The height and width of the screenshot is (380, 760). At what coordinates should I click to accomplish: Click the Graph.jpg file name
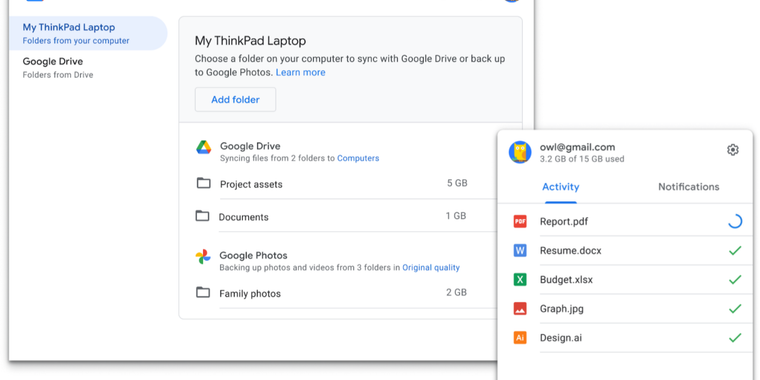[x=562, y=309]
